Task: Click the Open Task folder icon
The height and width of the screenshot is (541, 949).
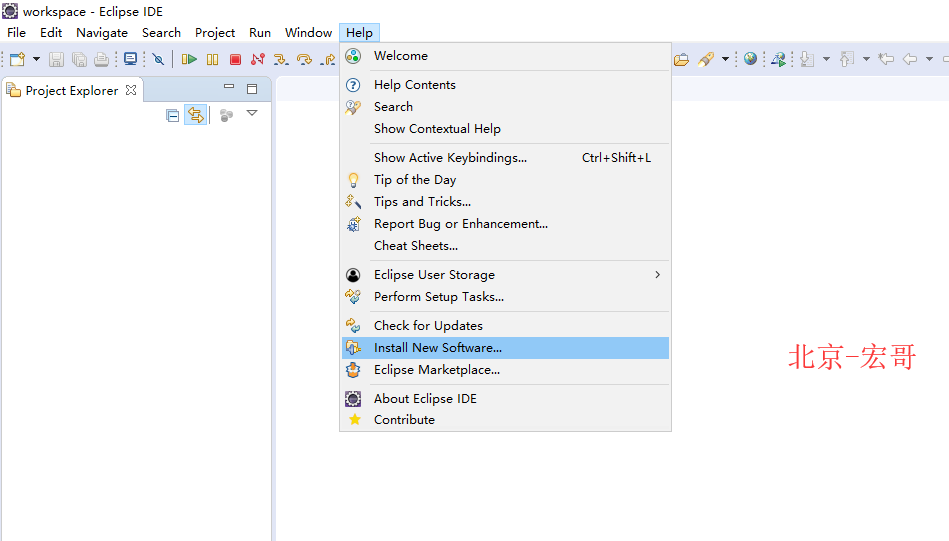Action: point(681,59)
